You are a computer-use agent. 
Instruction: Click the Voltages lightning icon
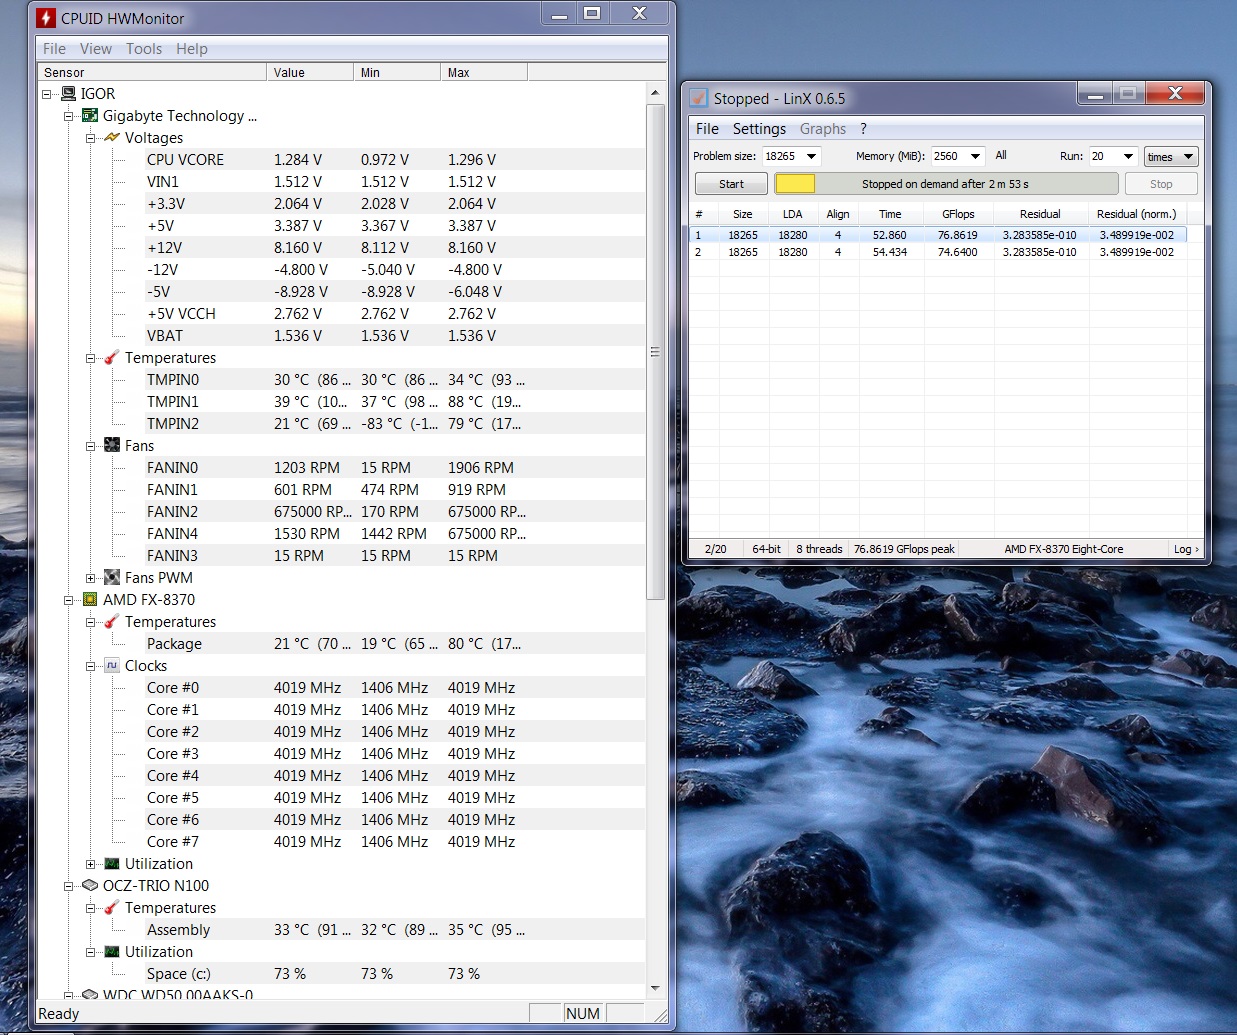coord(112,138)
